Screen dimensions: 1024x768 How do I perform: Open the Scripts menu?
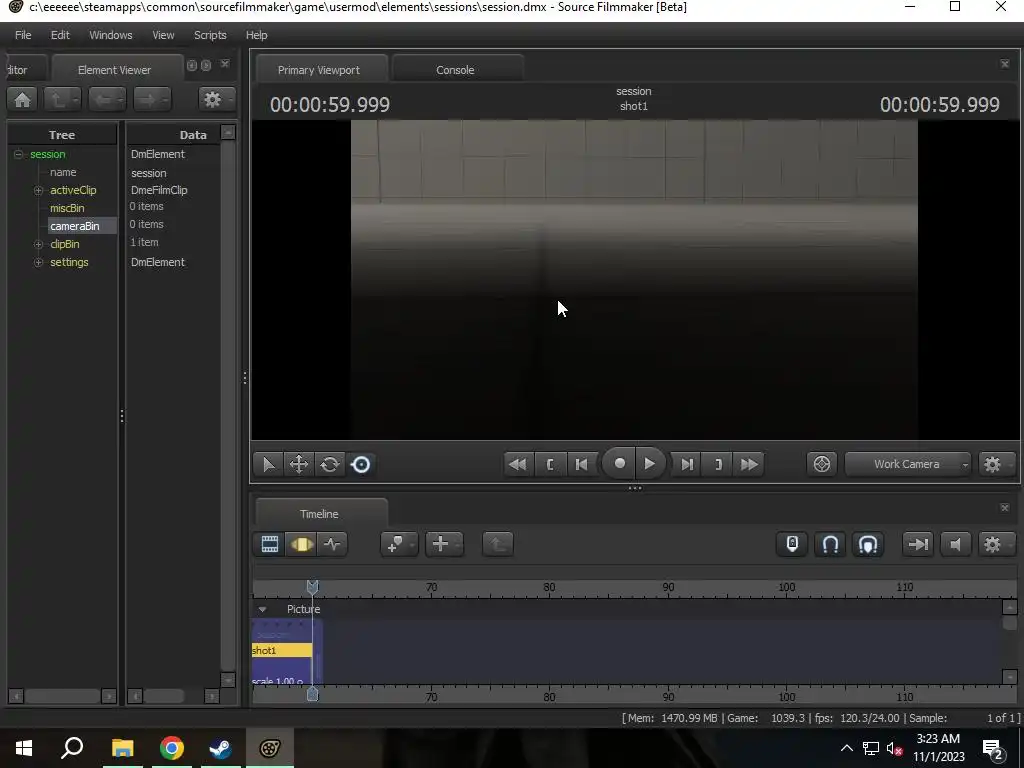210,35
